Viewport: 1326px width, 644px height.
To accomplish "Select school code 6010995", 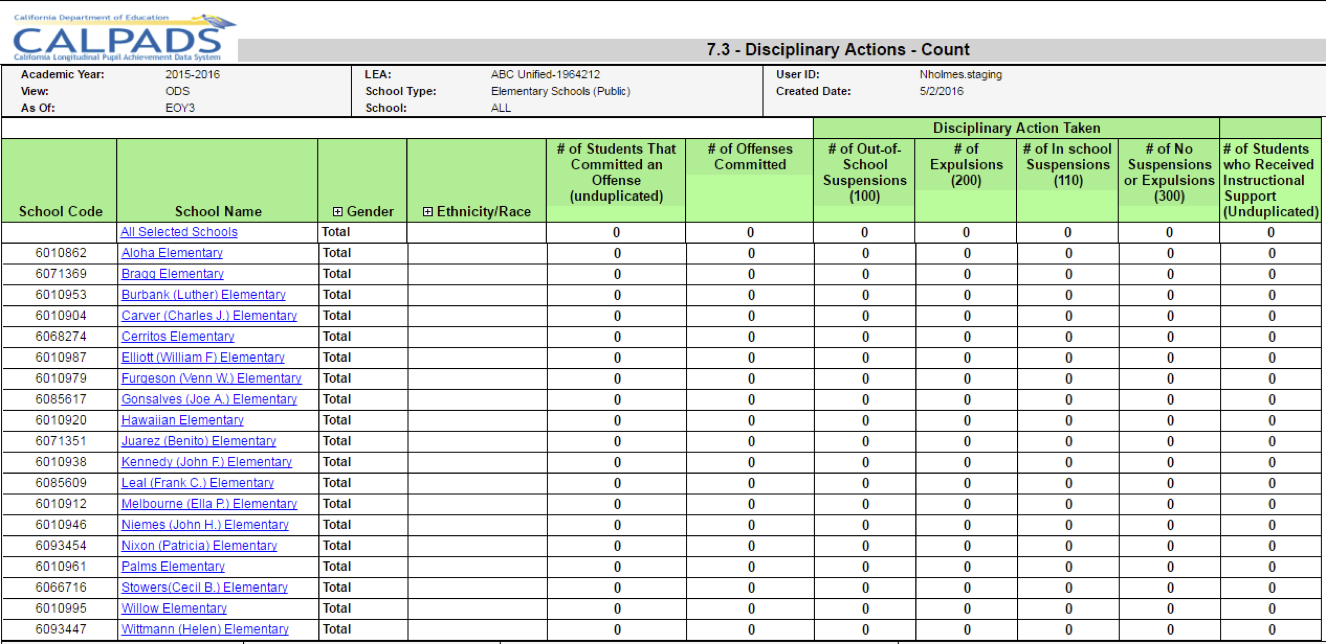I will coord(61,609).
